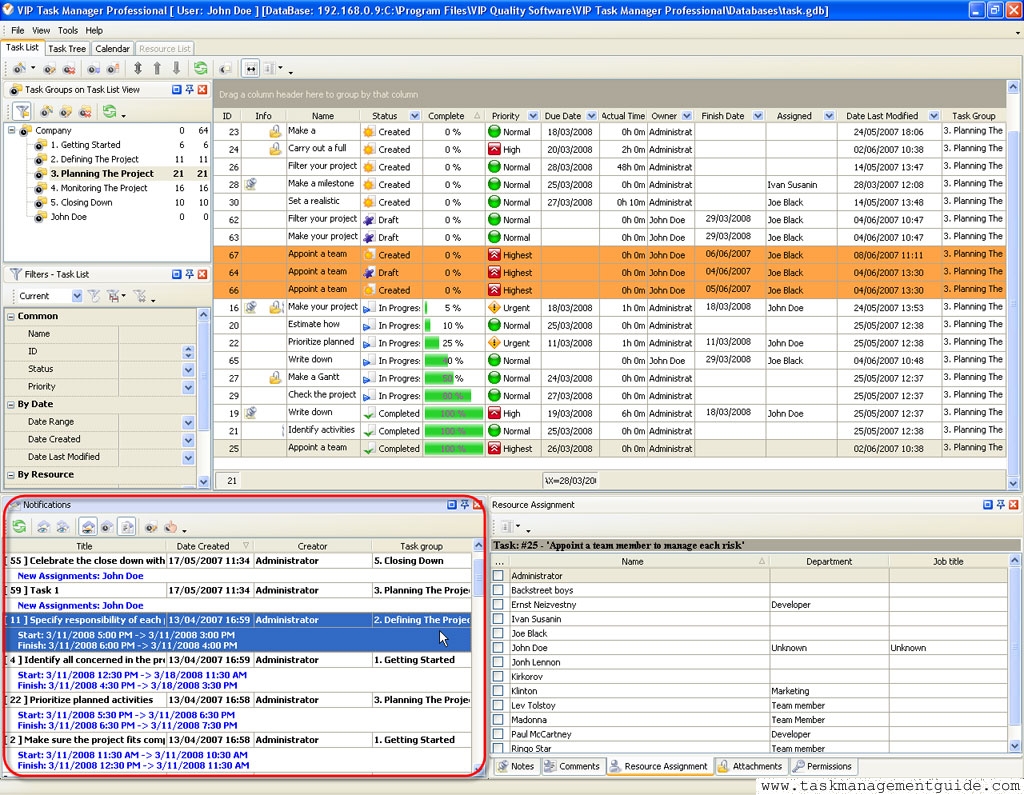Toggle the filter funnel in Task Groups toolbar
Image resolution: width=1024 pixels, height=795 pixels.
[21, 111]
